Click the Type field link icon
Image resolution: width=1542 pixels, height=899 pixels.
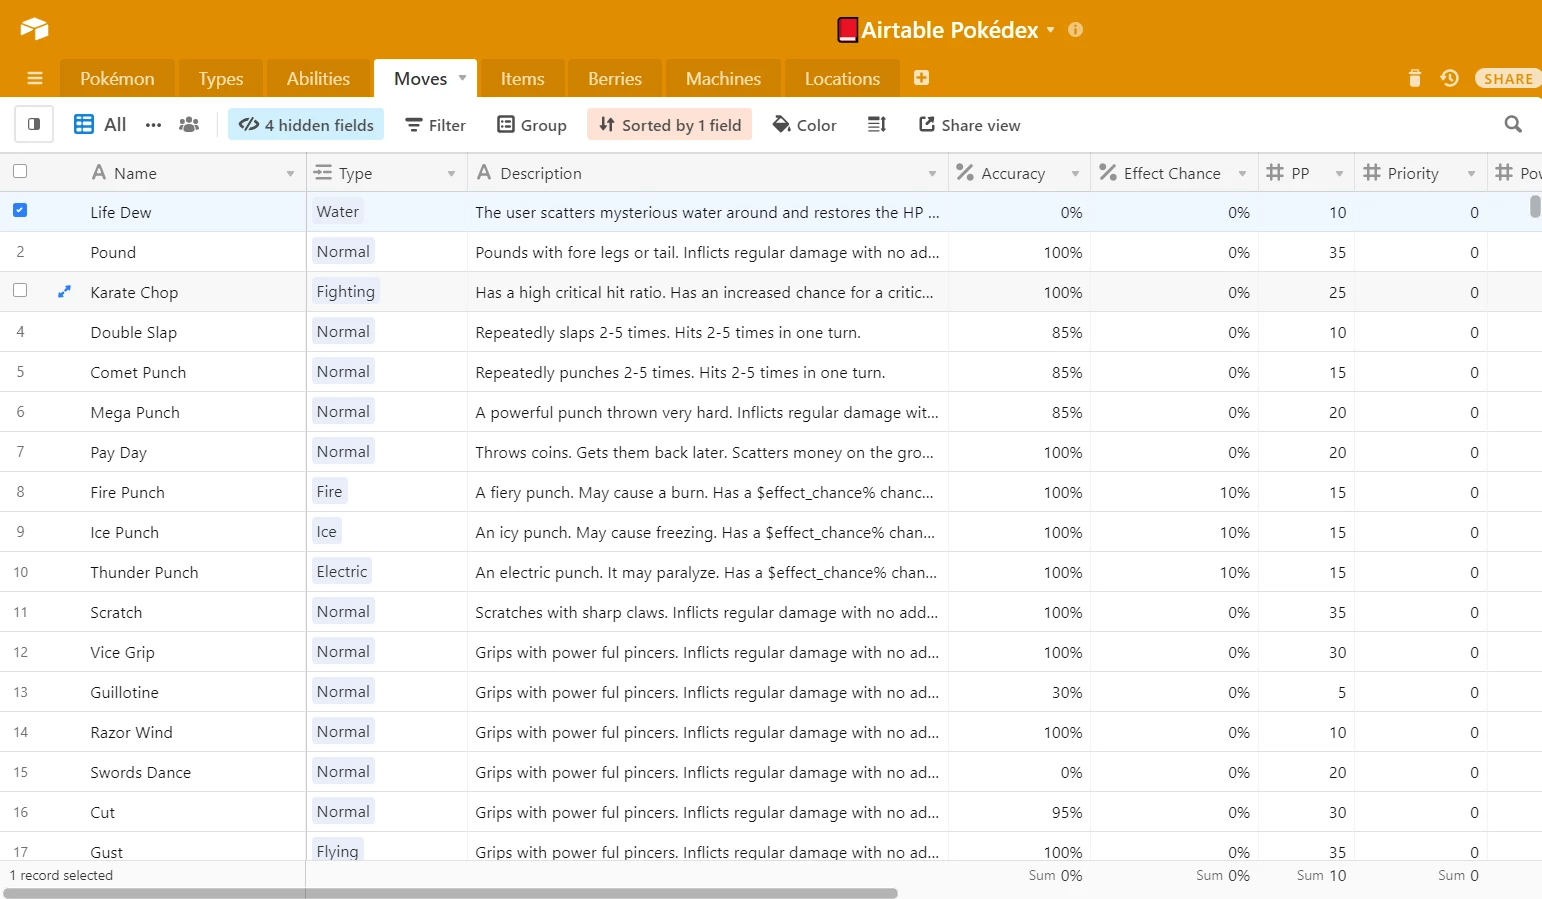coord(323,173)
